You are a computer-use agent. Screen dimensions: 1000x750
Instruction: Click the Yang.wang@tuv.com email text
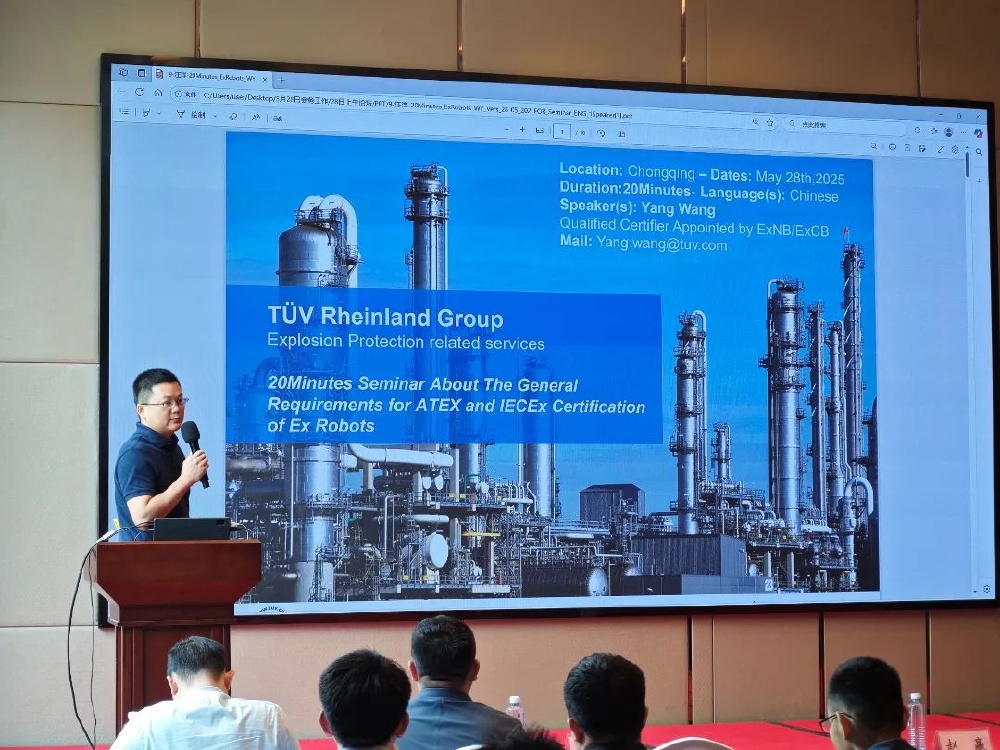point(662,243)
